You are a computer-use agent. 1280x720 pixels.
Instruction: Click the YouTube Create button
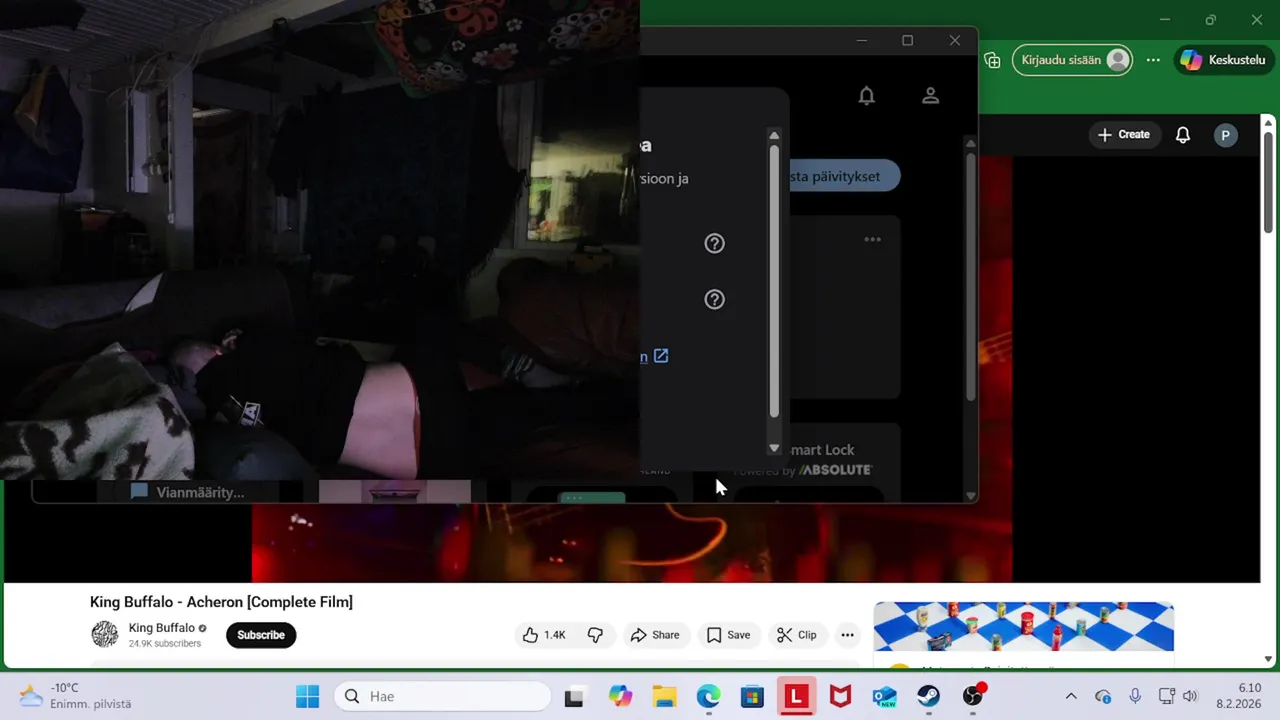[x=1124, y=135]
